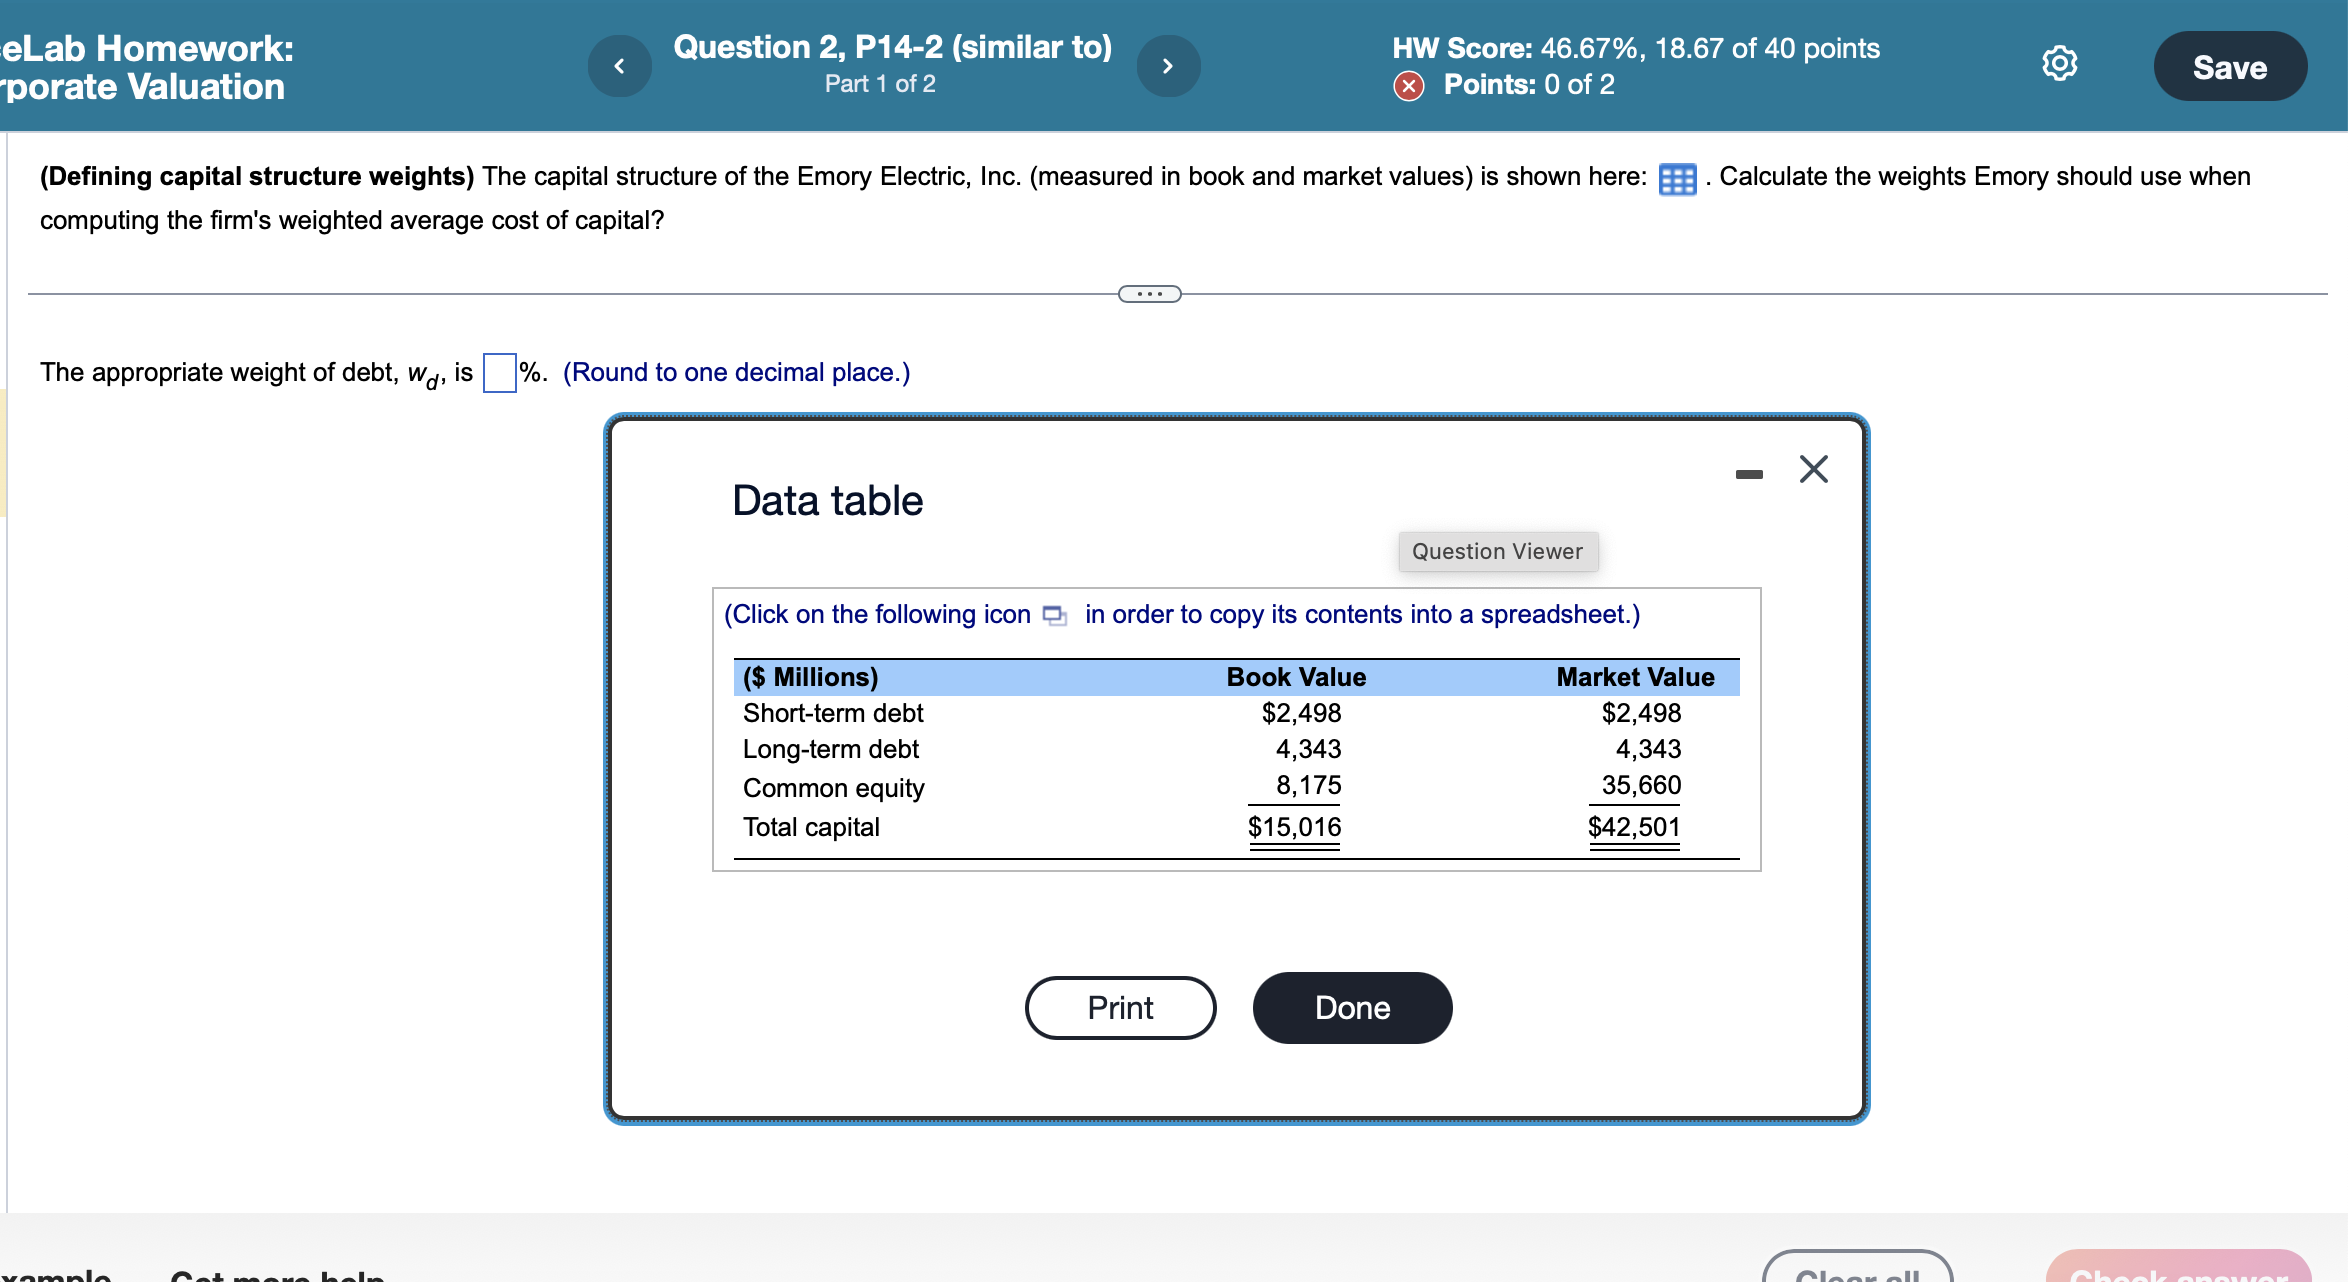Screen dimensions: 2348x1282
Task: Click the Question Viewer icon button
Action: point(1497,551)
